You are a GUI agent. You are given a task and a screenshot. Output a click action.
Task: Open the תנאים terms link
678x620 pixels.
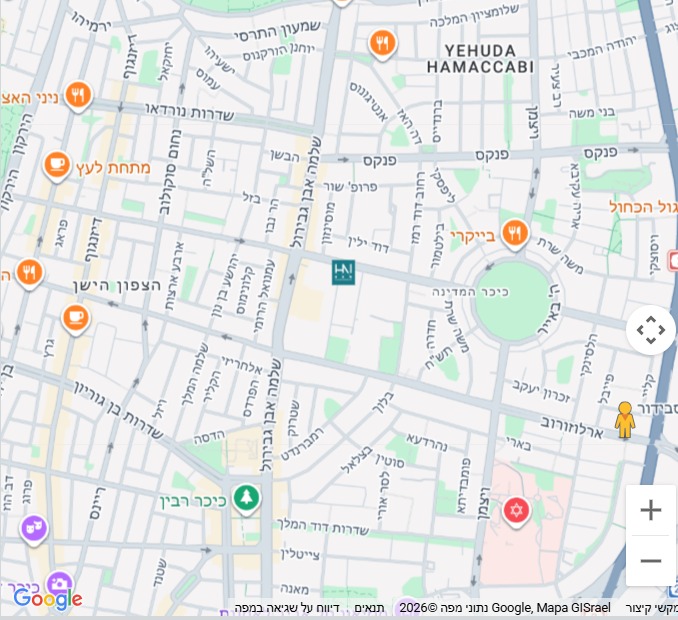click(x=368, y=607)
